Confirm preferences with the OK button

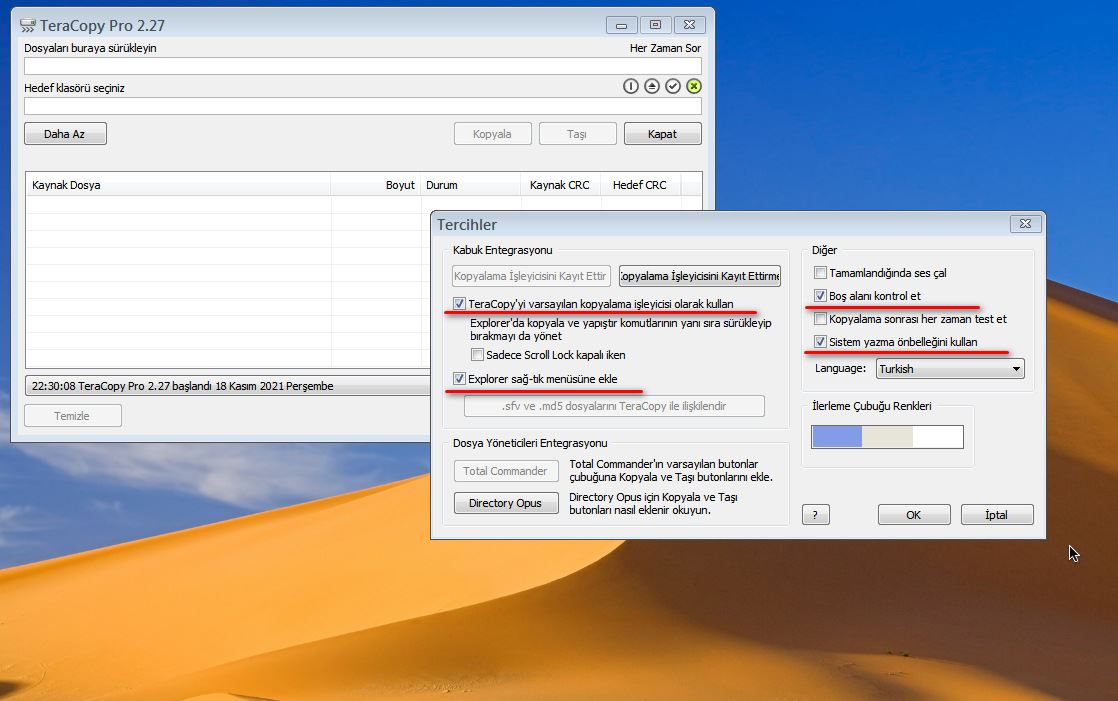click(914, 515)
